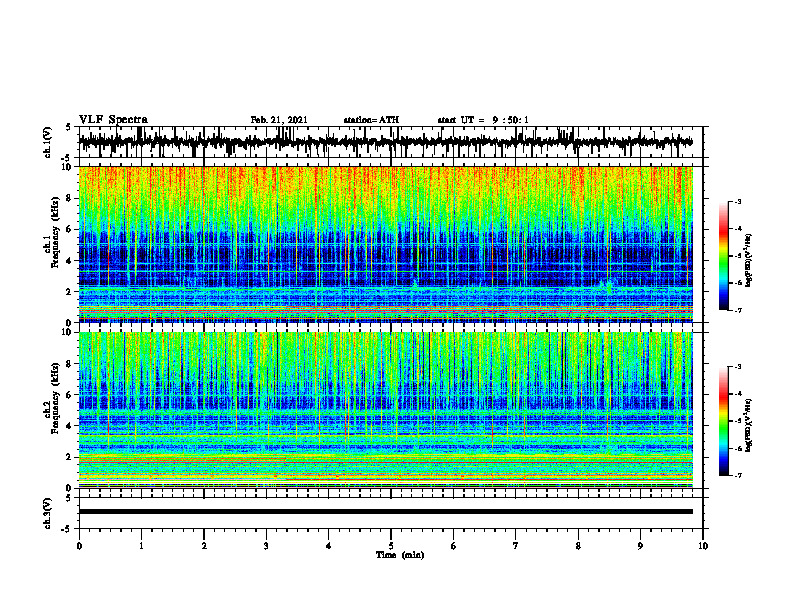Click inside the ch.2 spectrogram panel
The height and width of the screenshot is (612, 792).
386,410
